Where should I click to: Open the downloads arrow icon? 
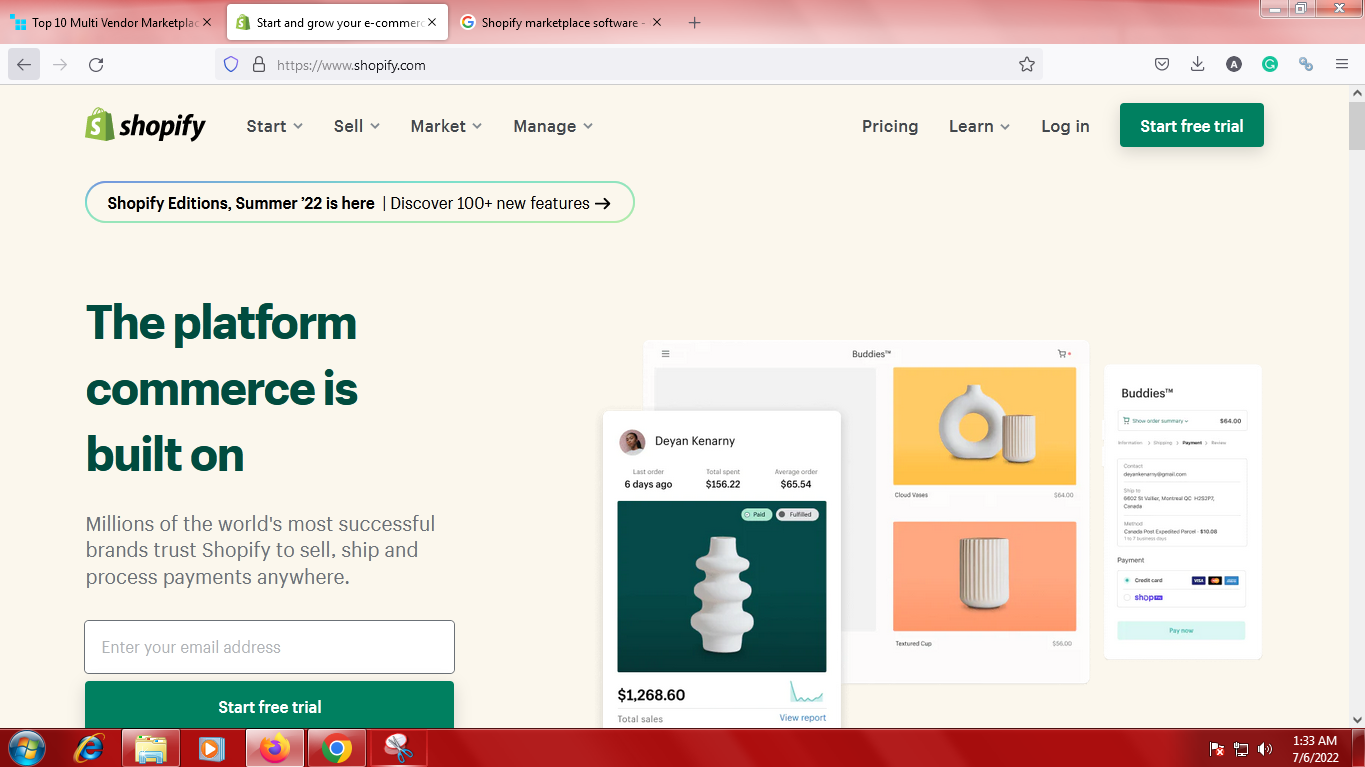click(x=1197, y=65)
